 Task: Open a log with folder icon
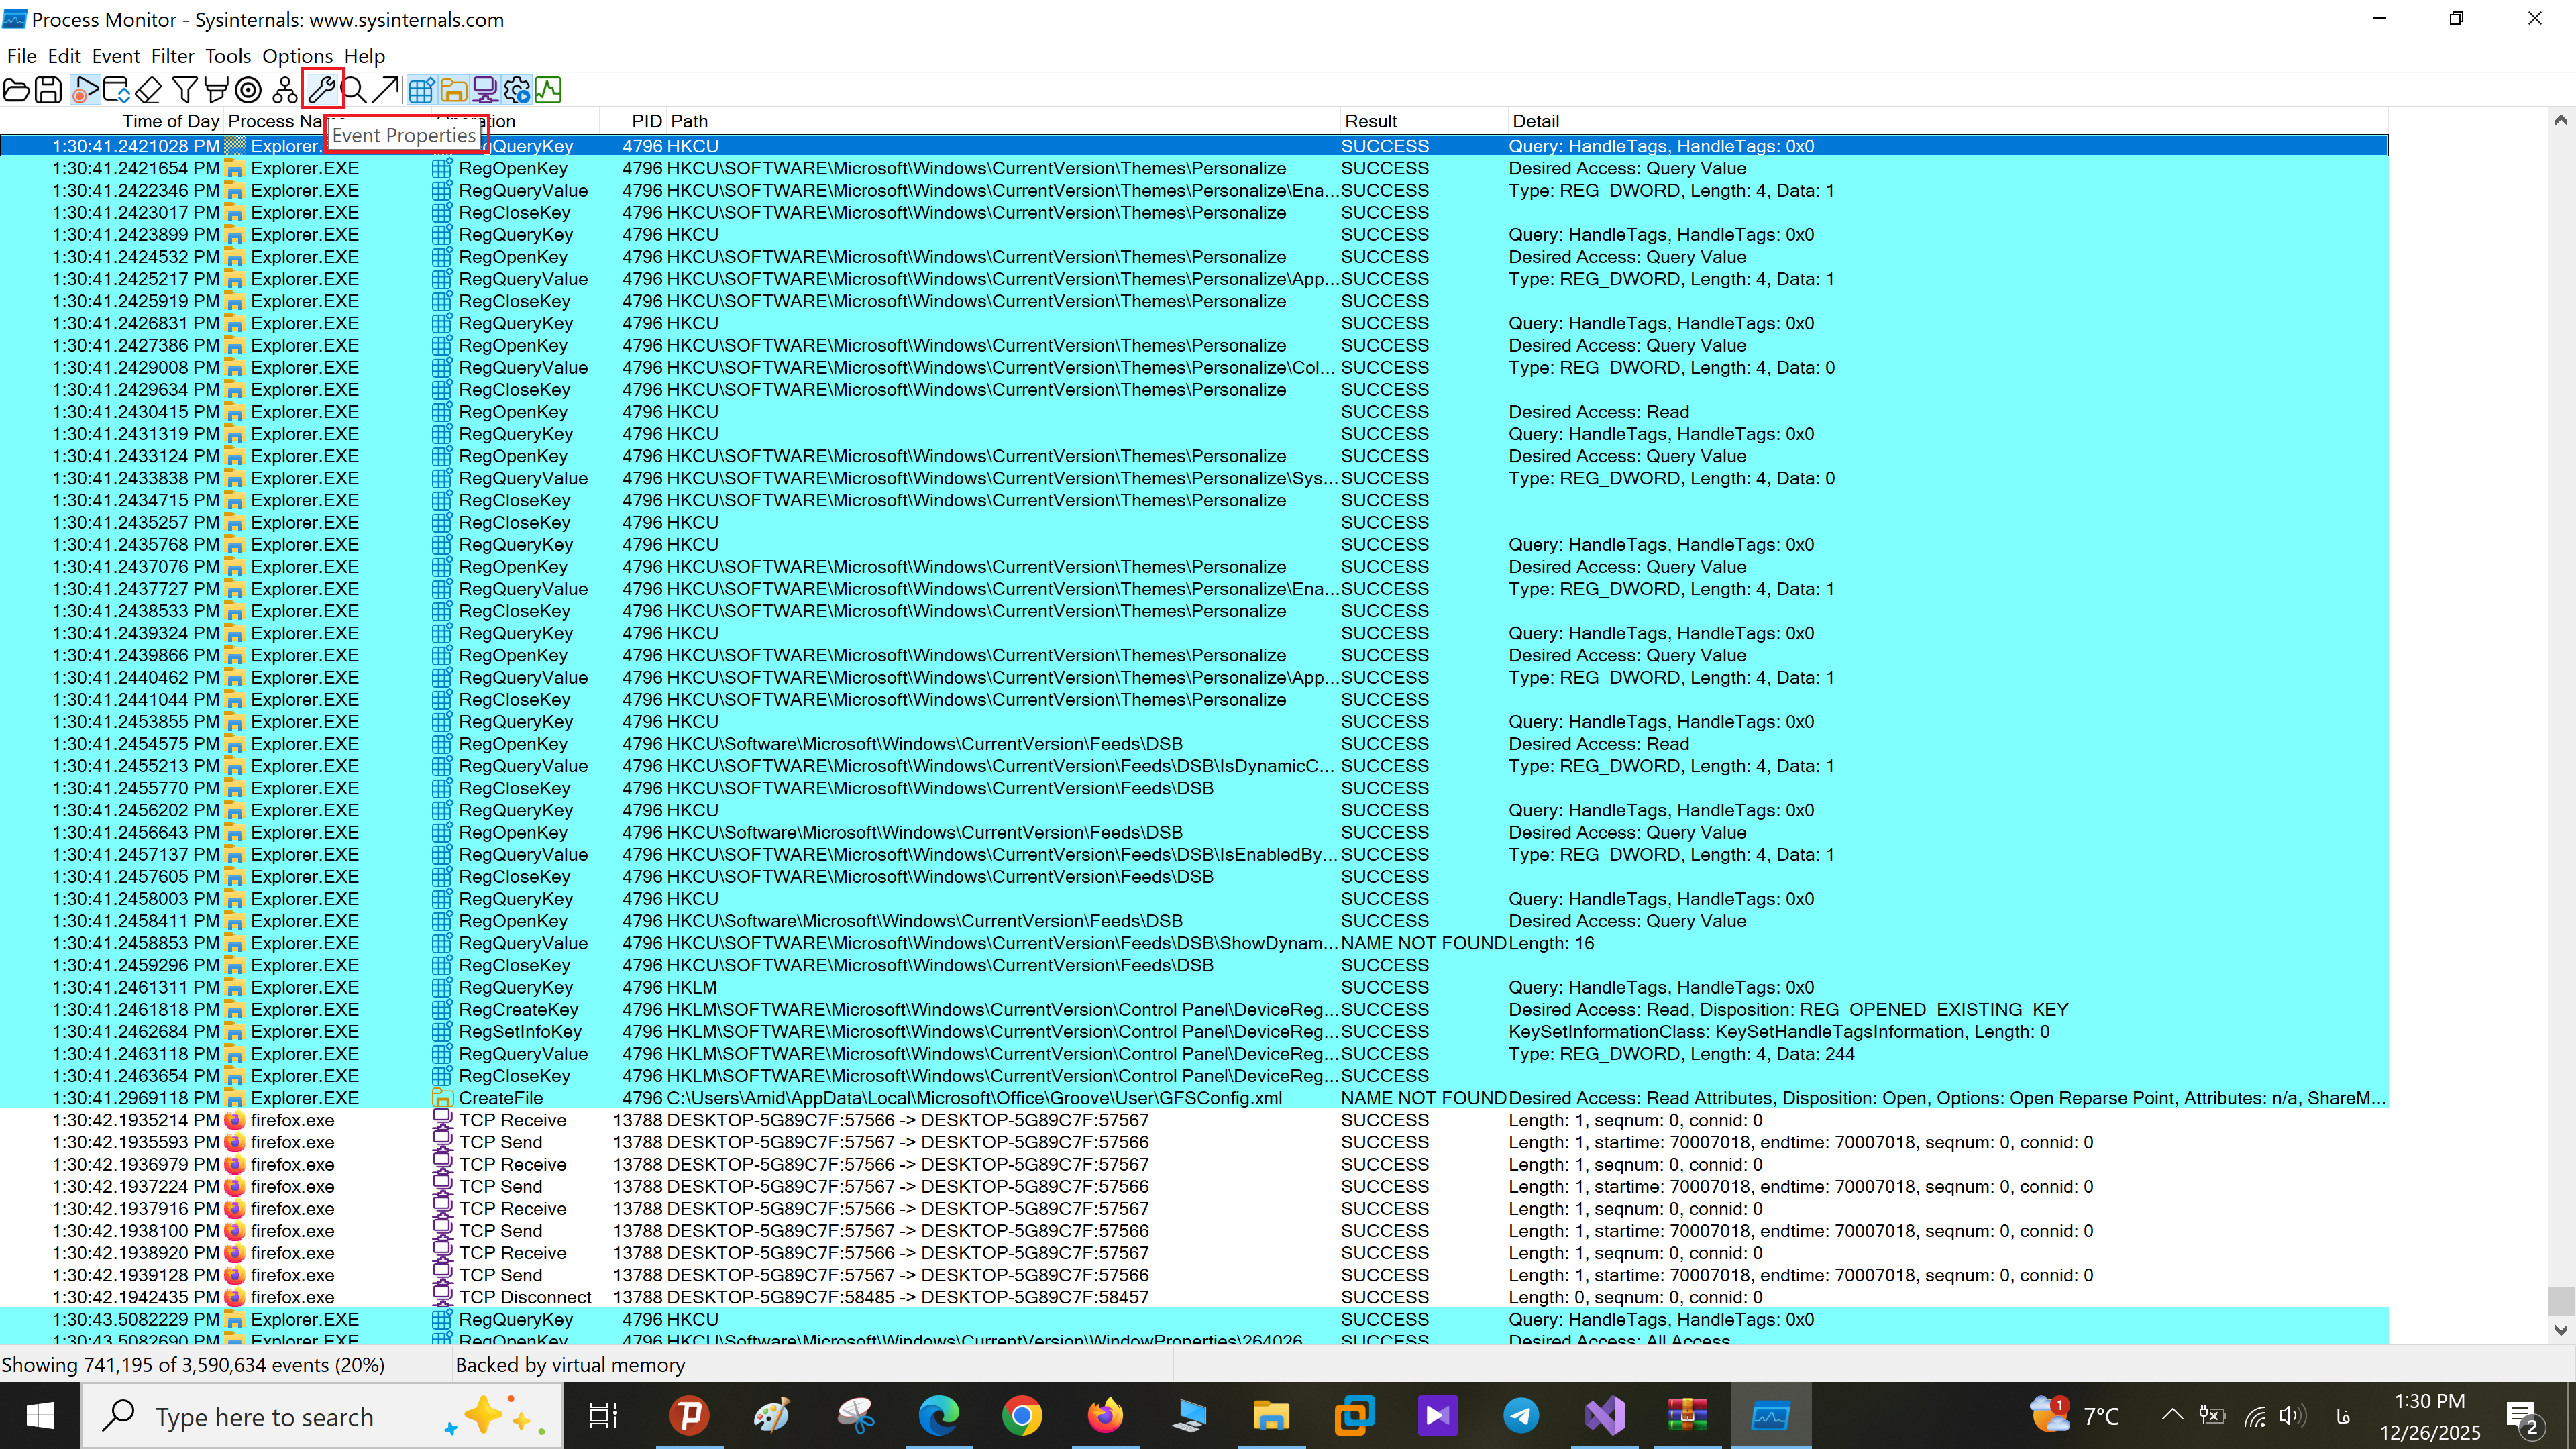tap(16, 90)
